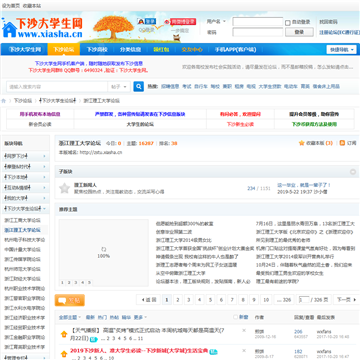The image size is (360, 360).
Task: Click the password input field
Action: coord(258,32)
